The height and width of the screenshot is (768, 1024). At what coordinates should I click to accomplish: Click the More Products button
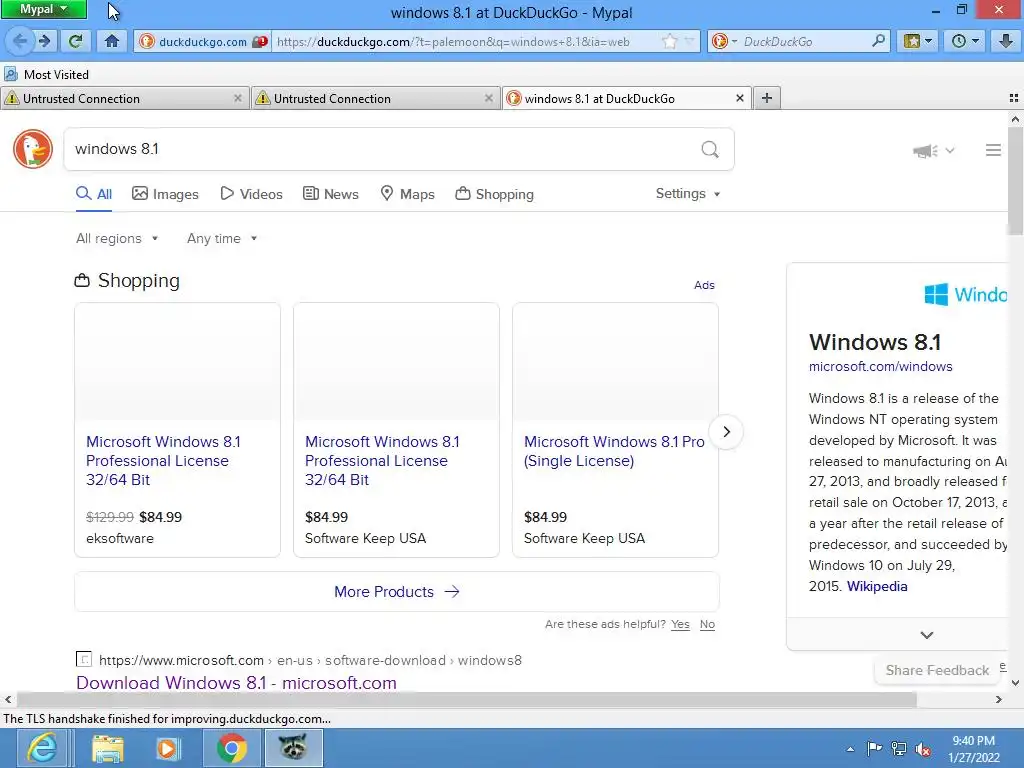[397, 592]
